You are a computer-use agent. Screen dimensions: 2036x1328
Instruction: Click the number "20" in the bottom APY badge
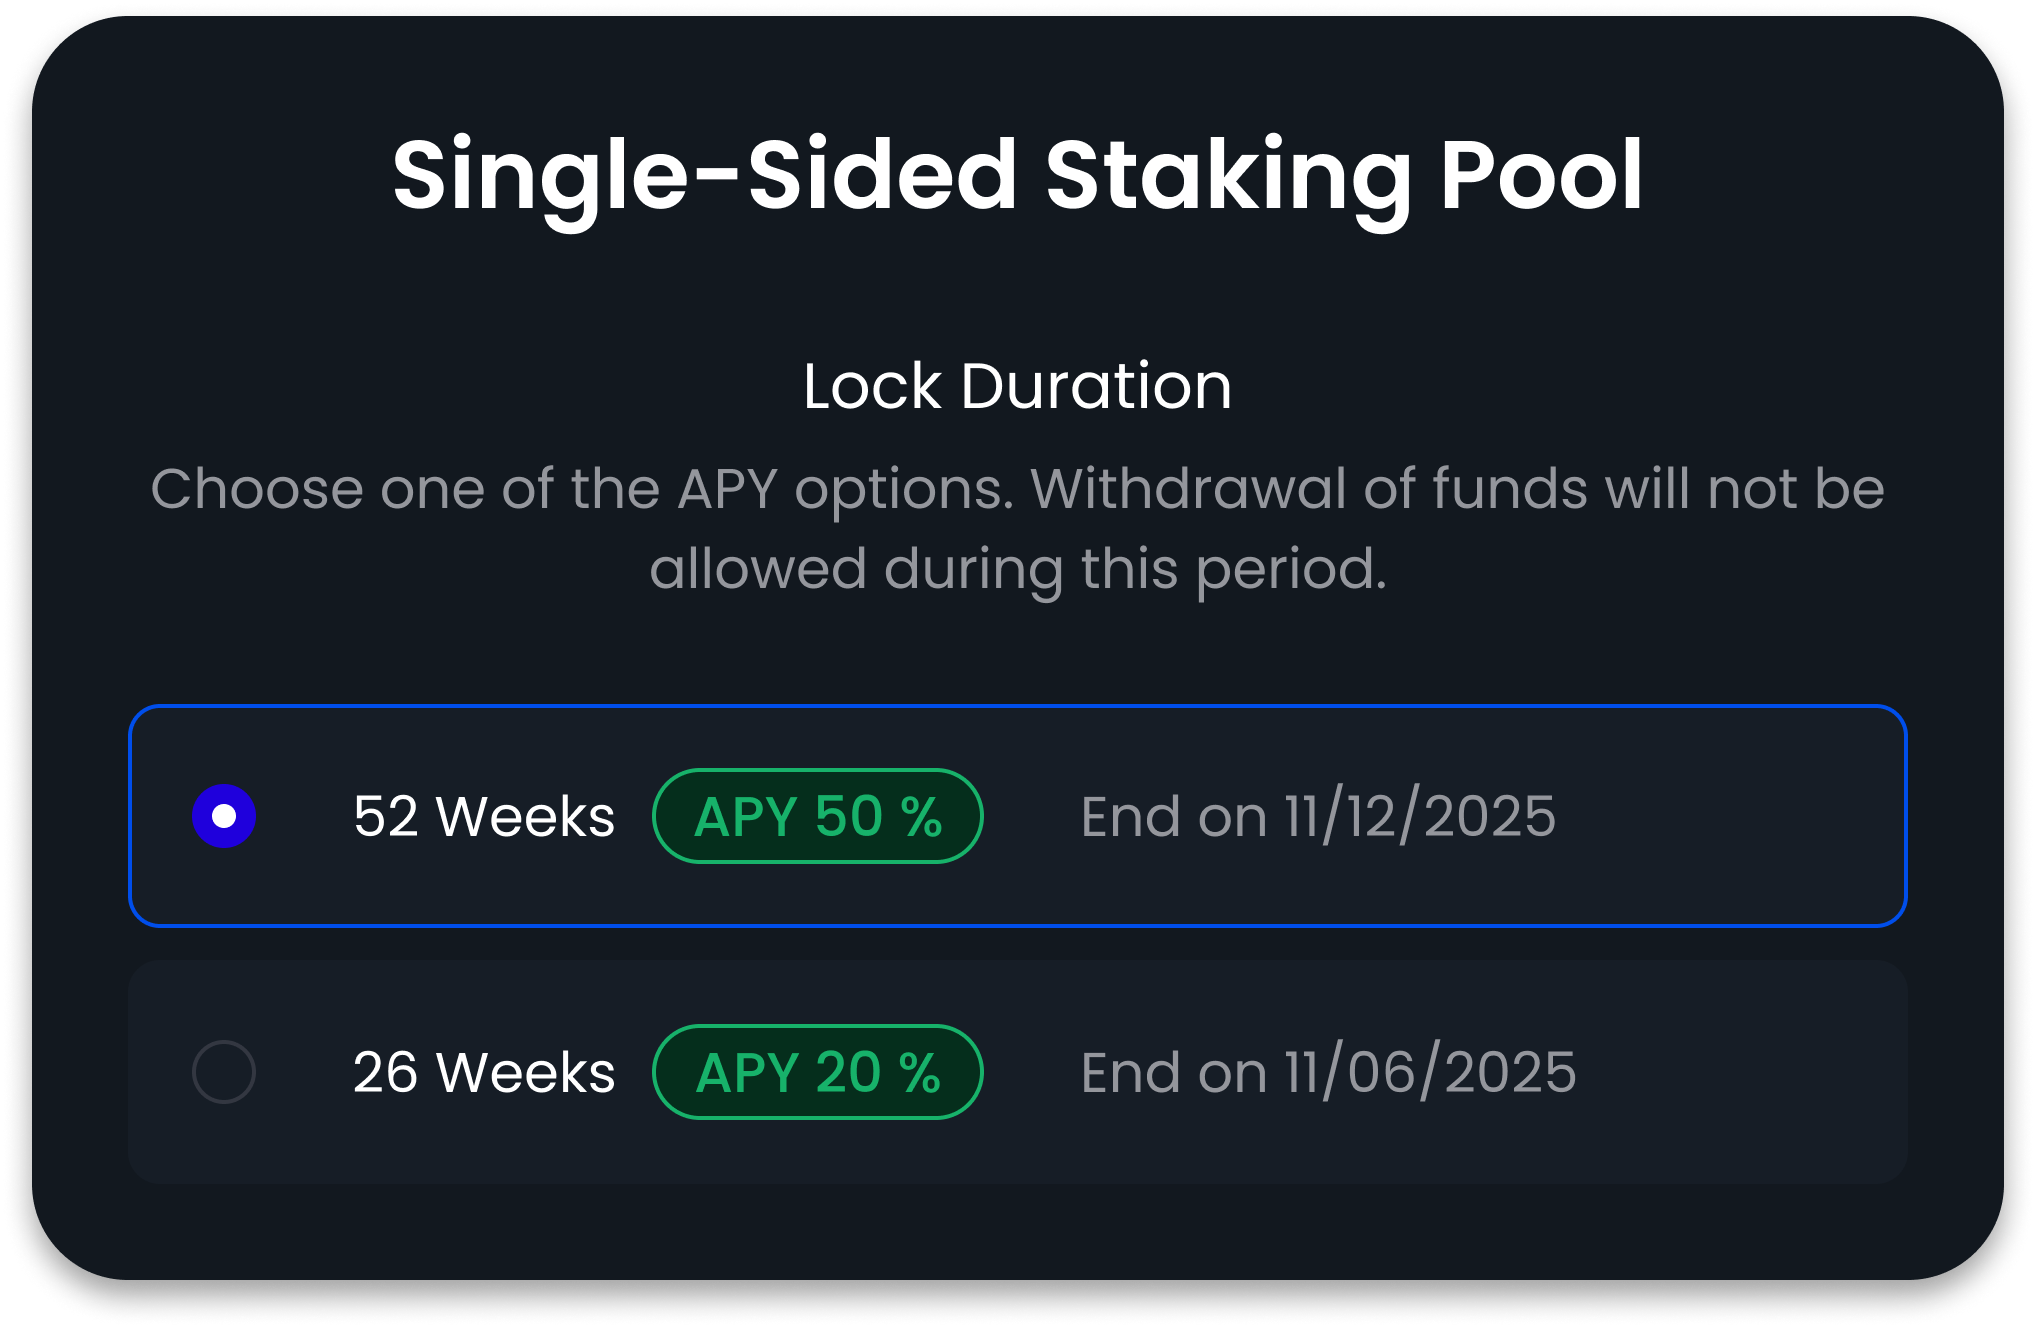point(849,1072)
